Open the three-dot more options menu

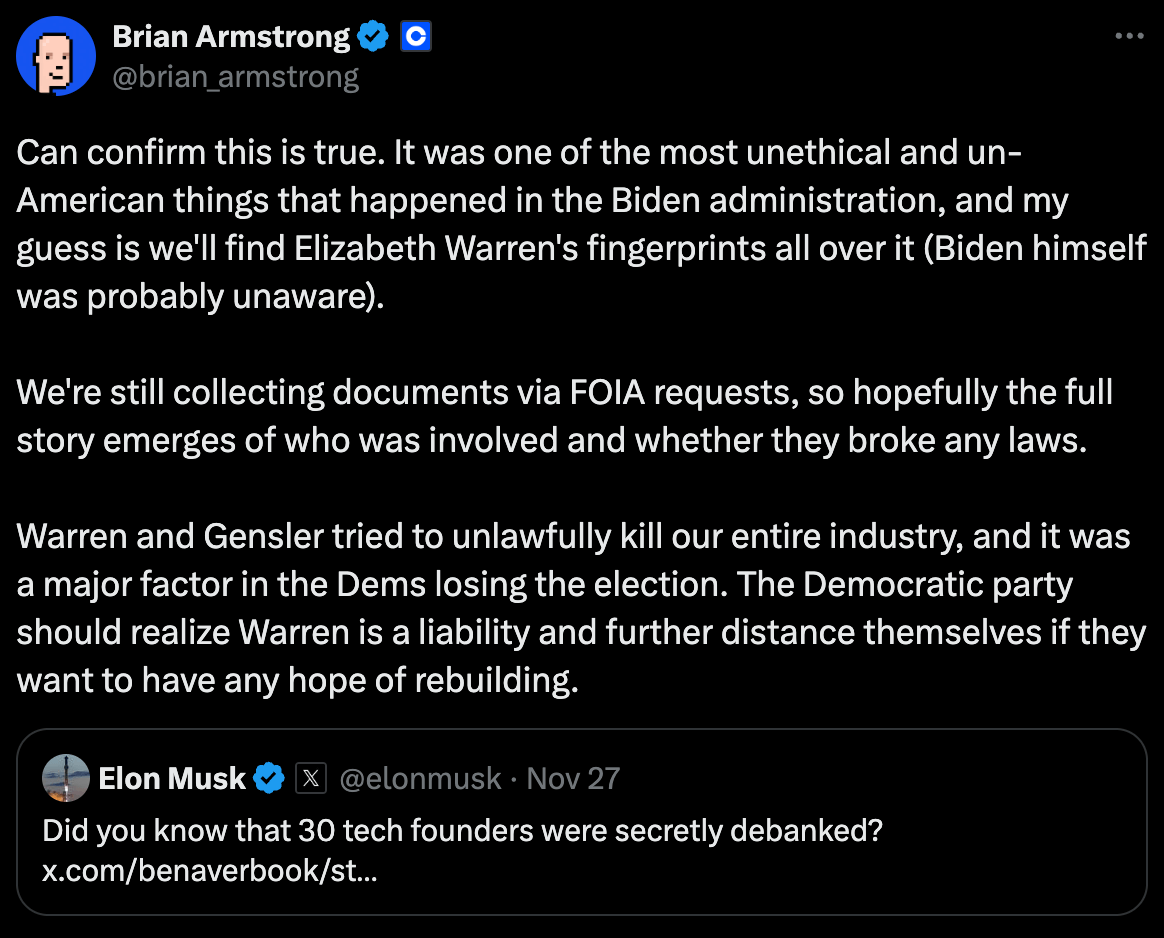pyautogui.click(x=1128, y=37)
